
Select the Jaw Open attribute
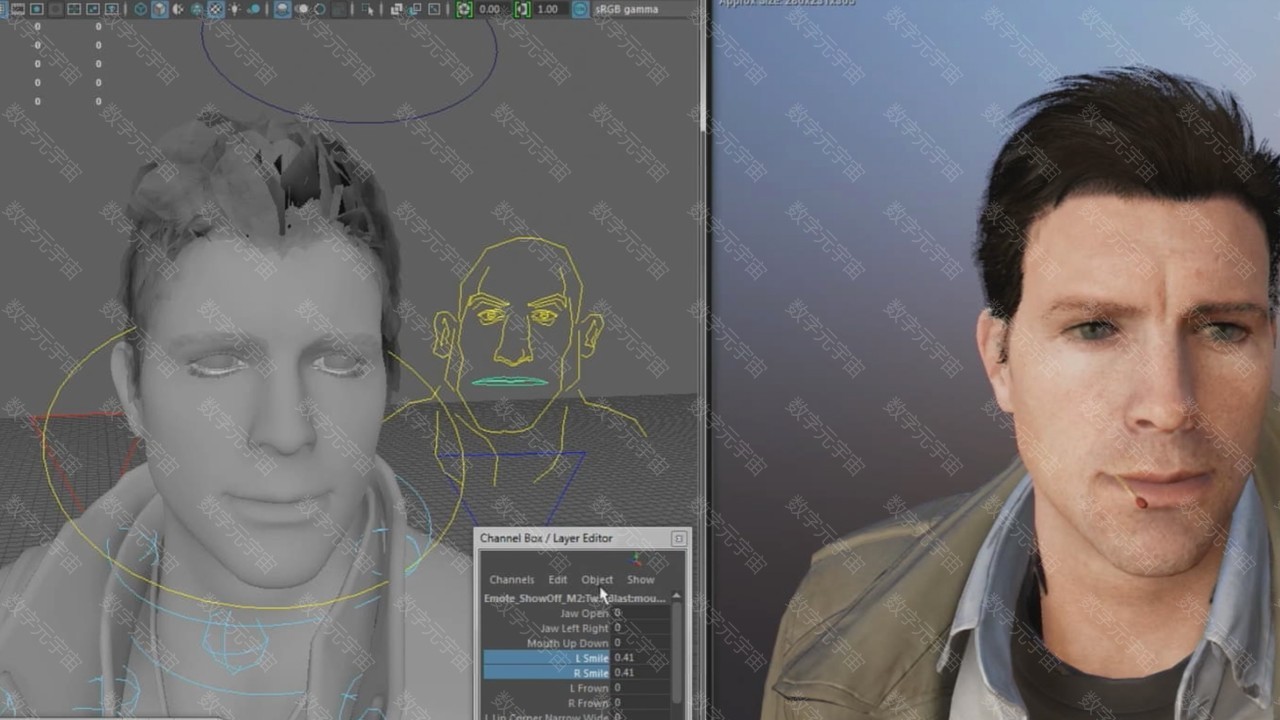click(584, 613)
